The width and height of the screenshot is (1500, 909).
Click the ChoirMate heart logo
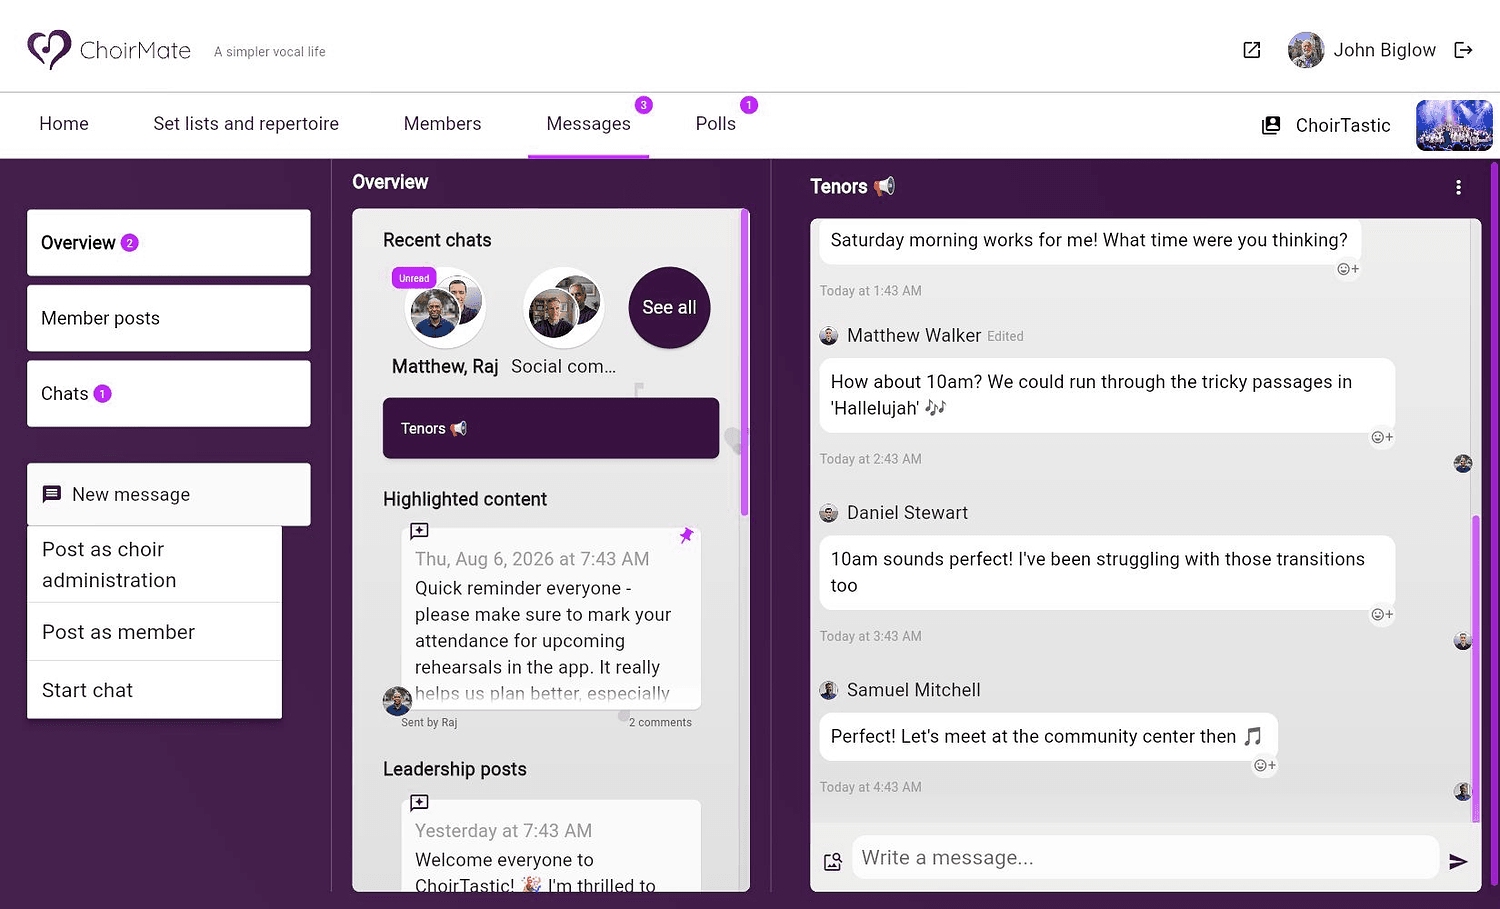tap(48, 49)
